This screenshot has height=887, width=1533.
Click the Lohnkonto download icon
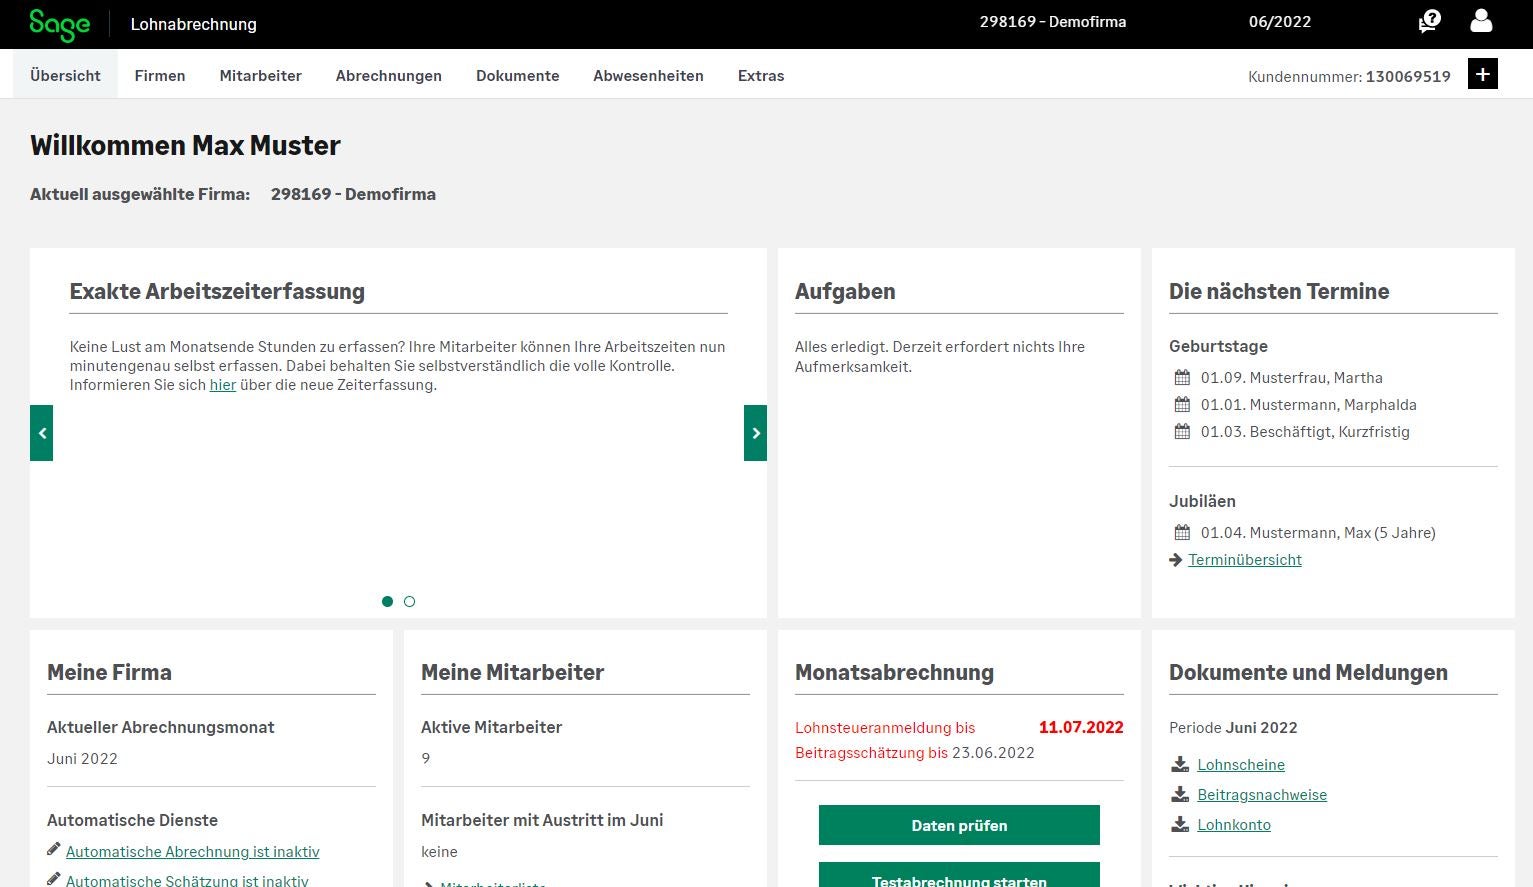pyautogui.click(x=1180, y=825)
